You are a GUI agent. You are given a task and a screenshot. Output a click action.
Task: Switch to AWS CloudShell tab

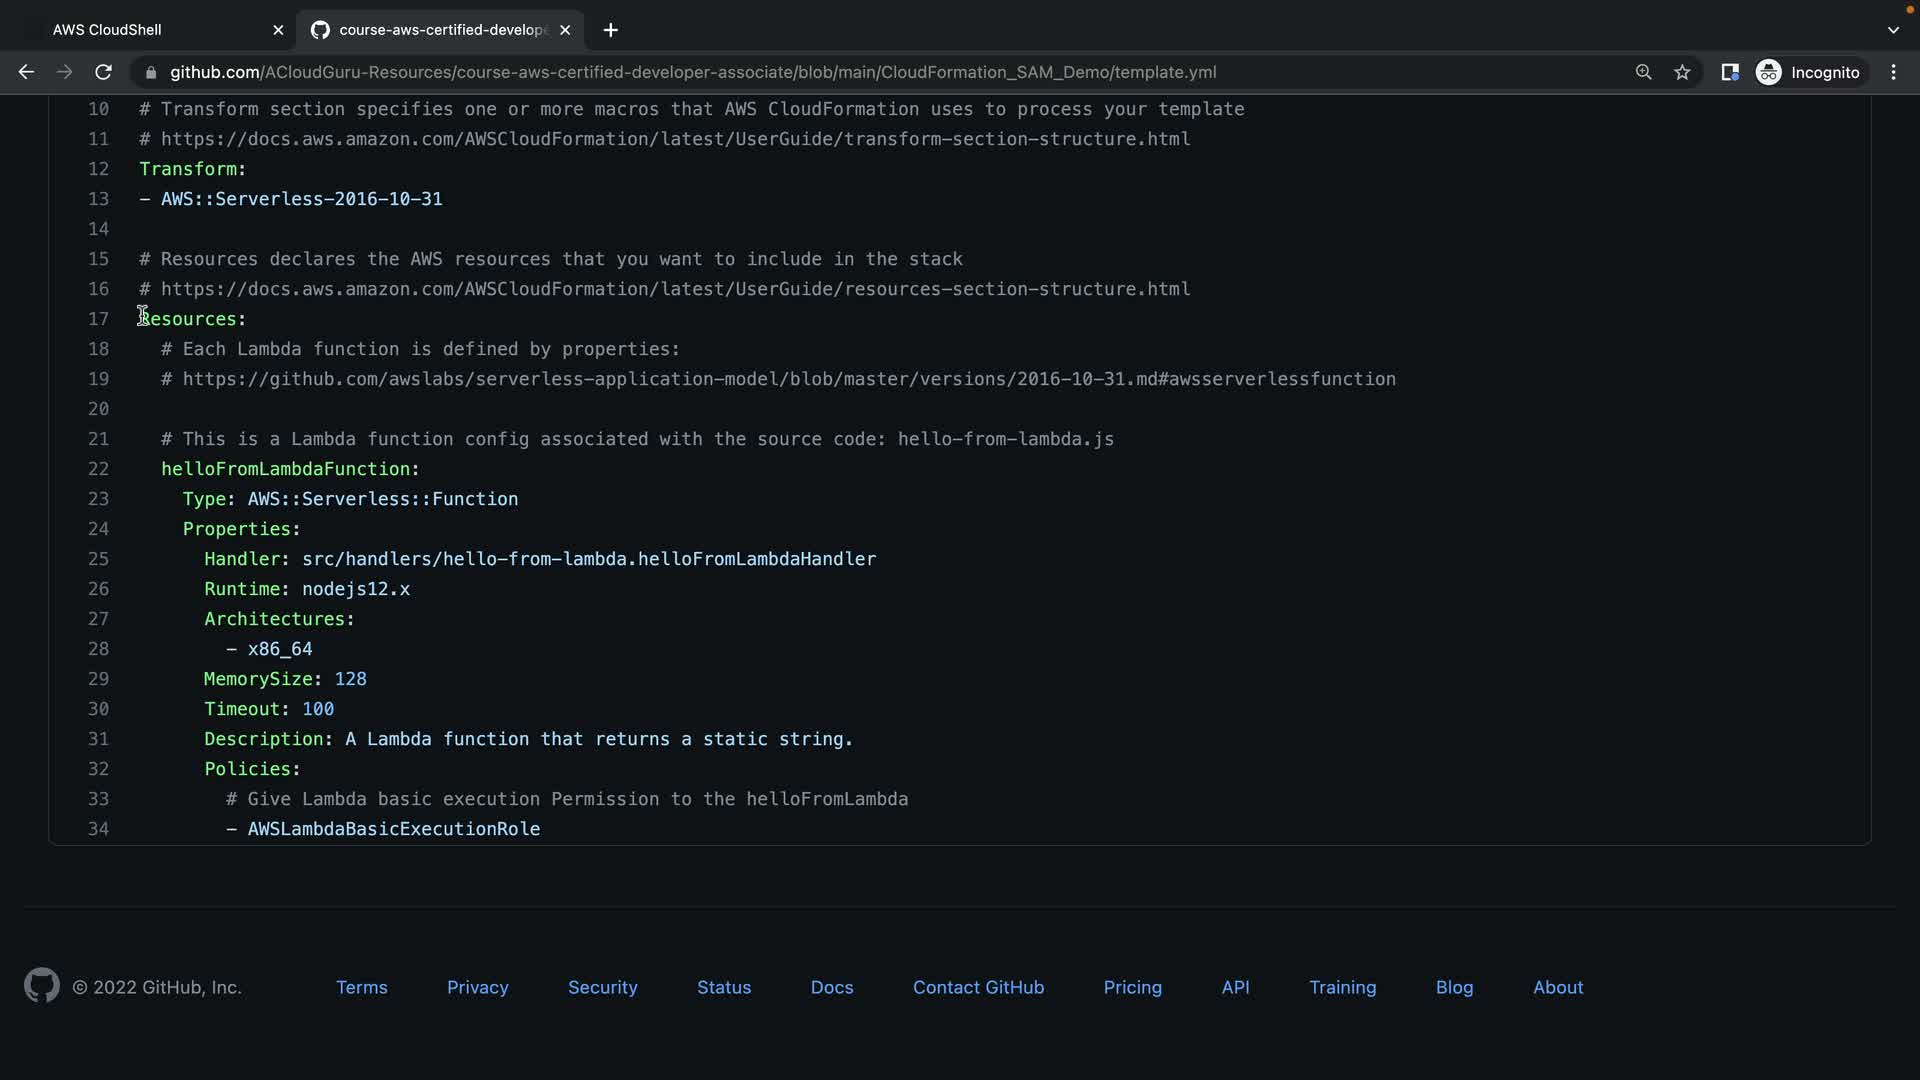point(107,30)
